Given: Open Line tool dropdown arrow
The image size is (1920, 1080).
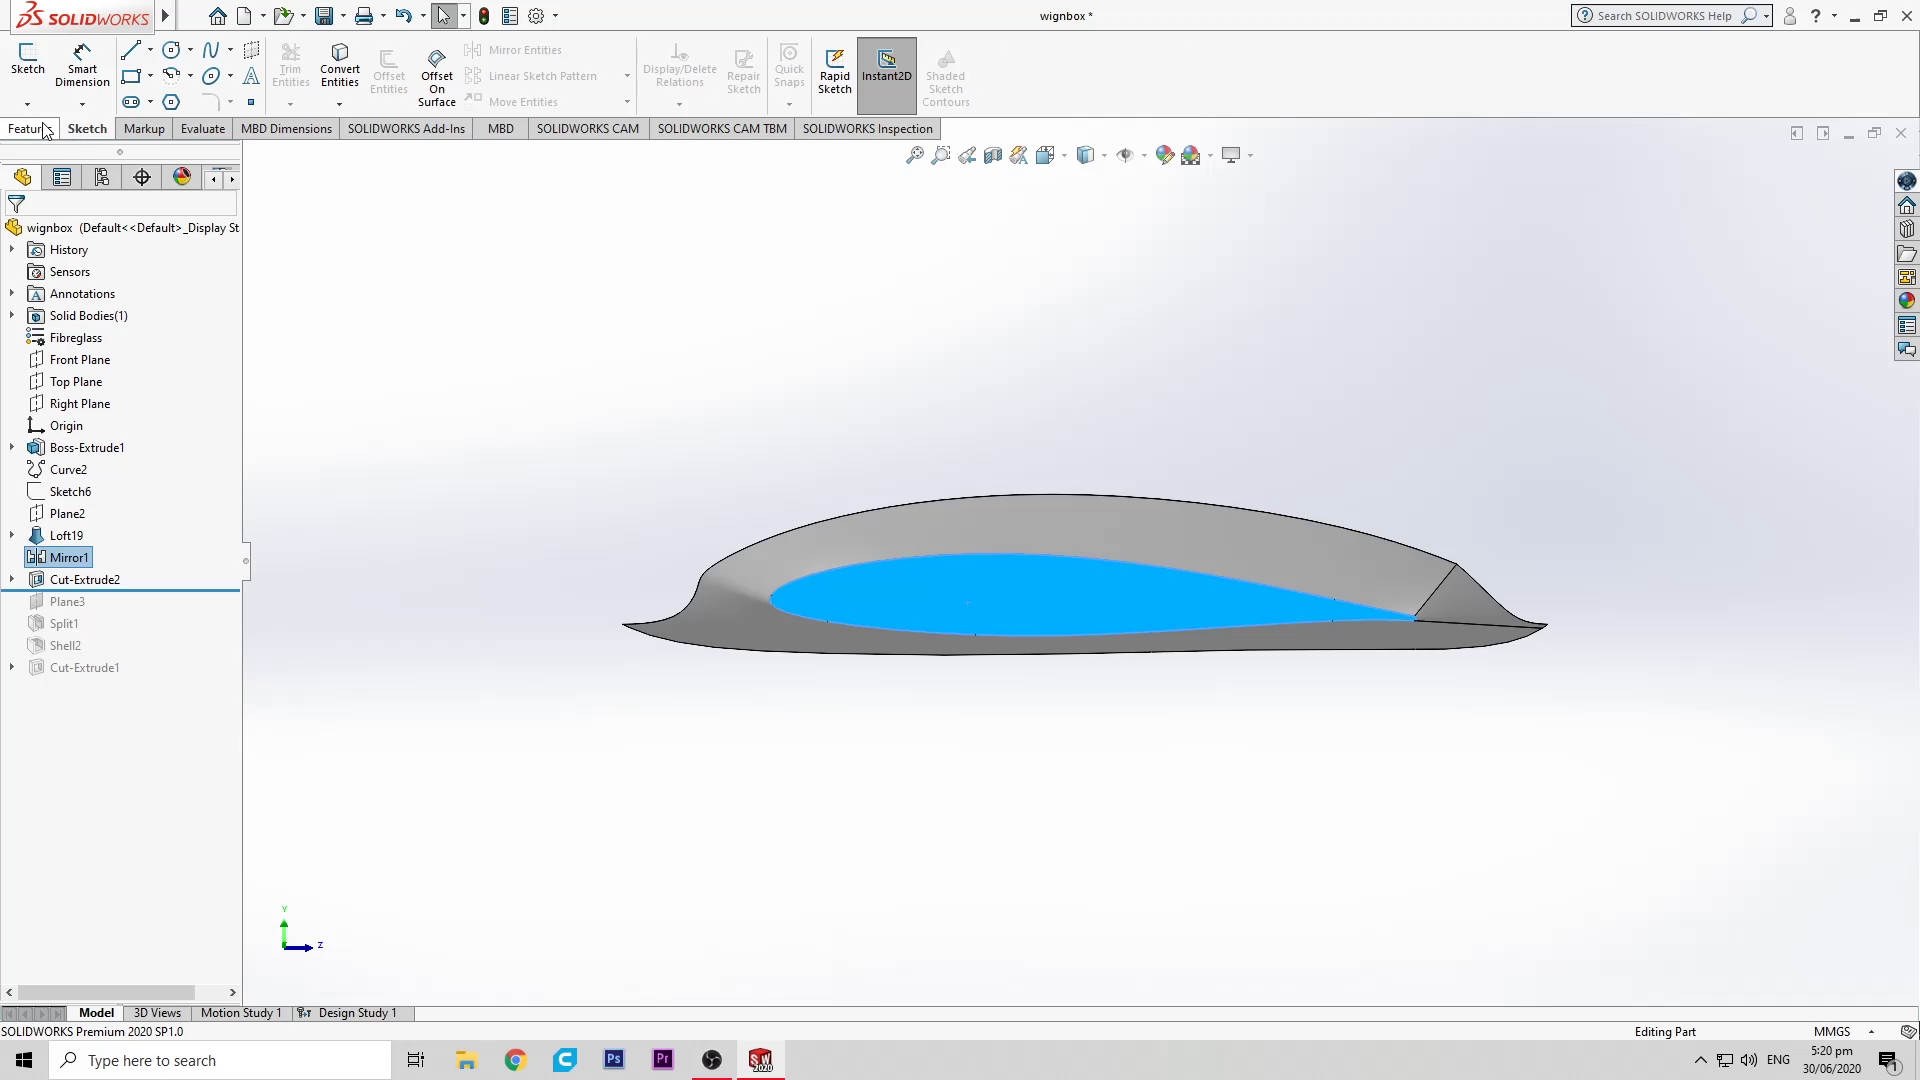Looking at the screenshot, I should (x=150, y=50).
